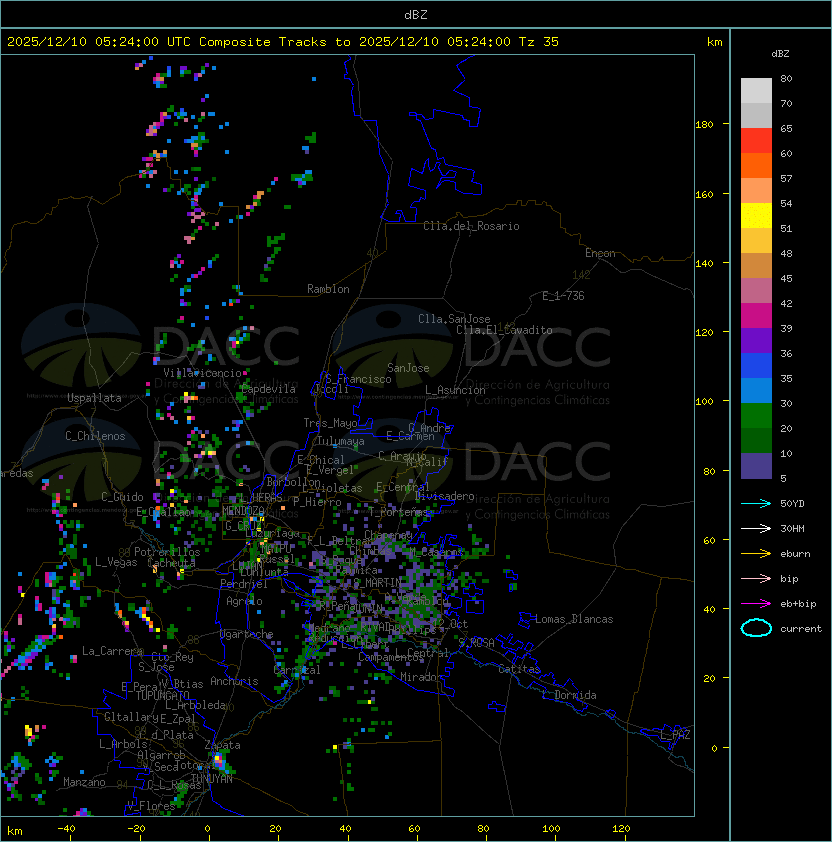Select the light gray top swatch of dBZ scale

pyautogui.click(x=756, y=91)
